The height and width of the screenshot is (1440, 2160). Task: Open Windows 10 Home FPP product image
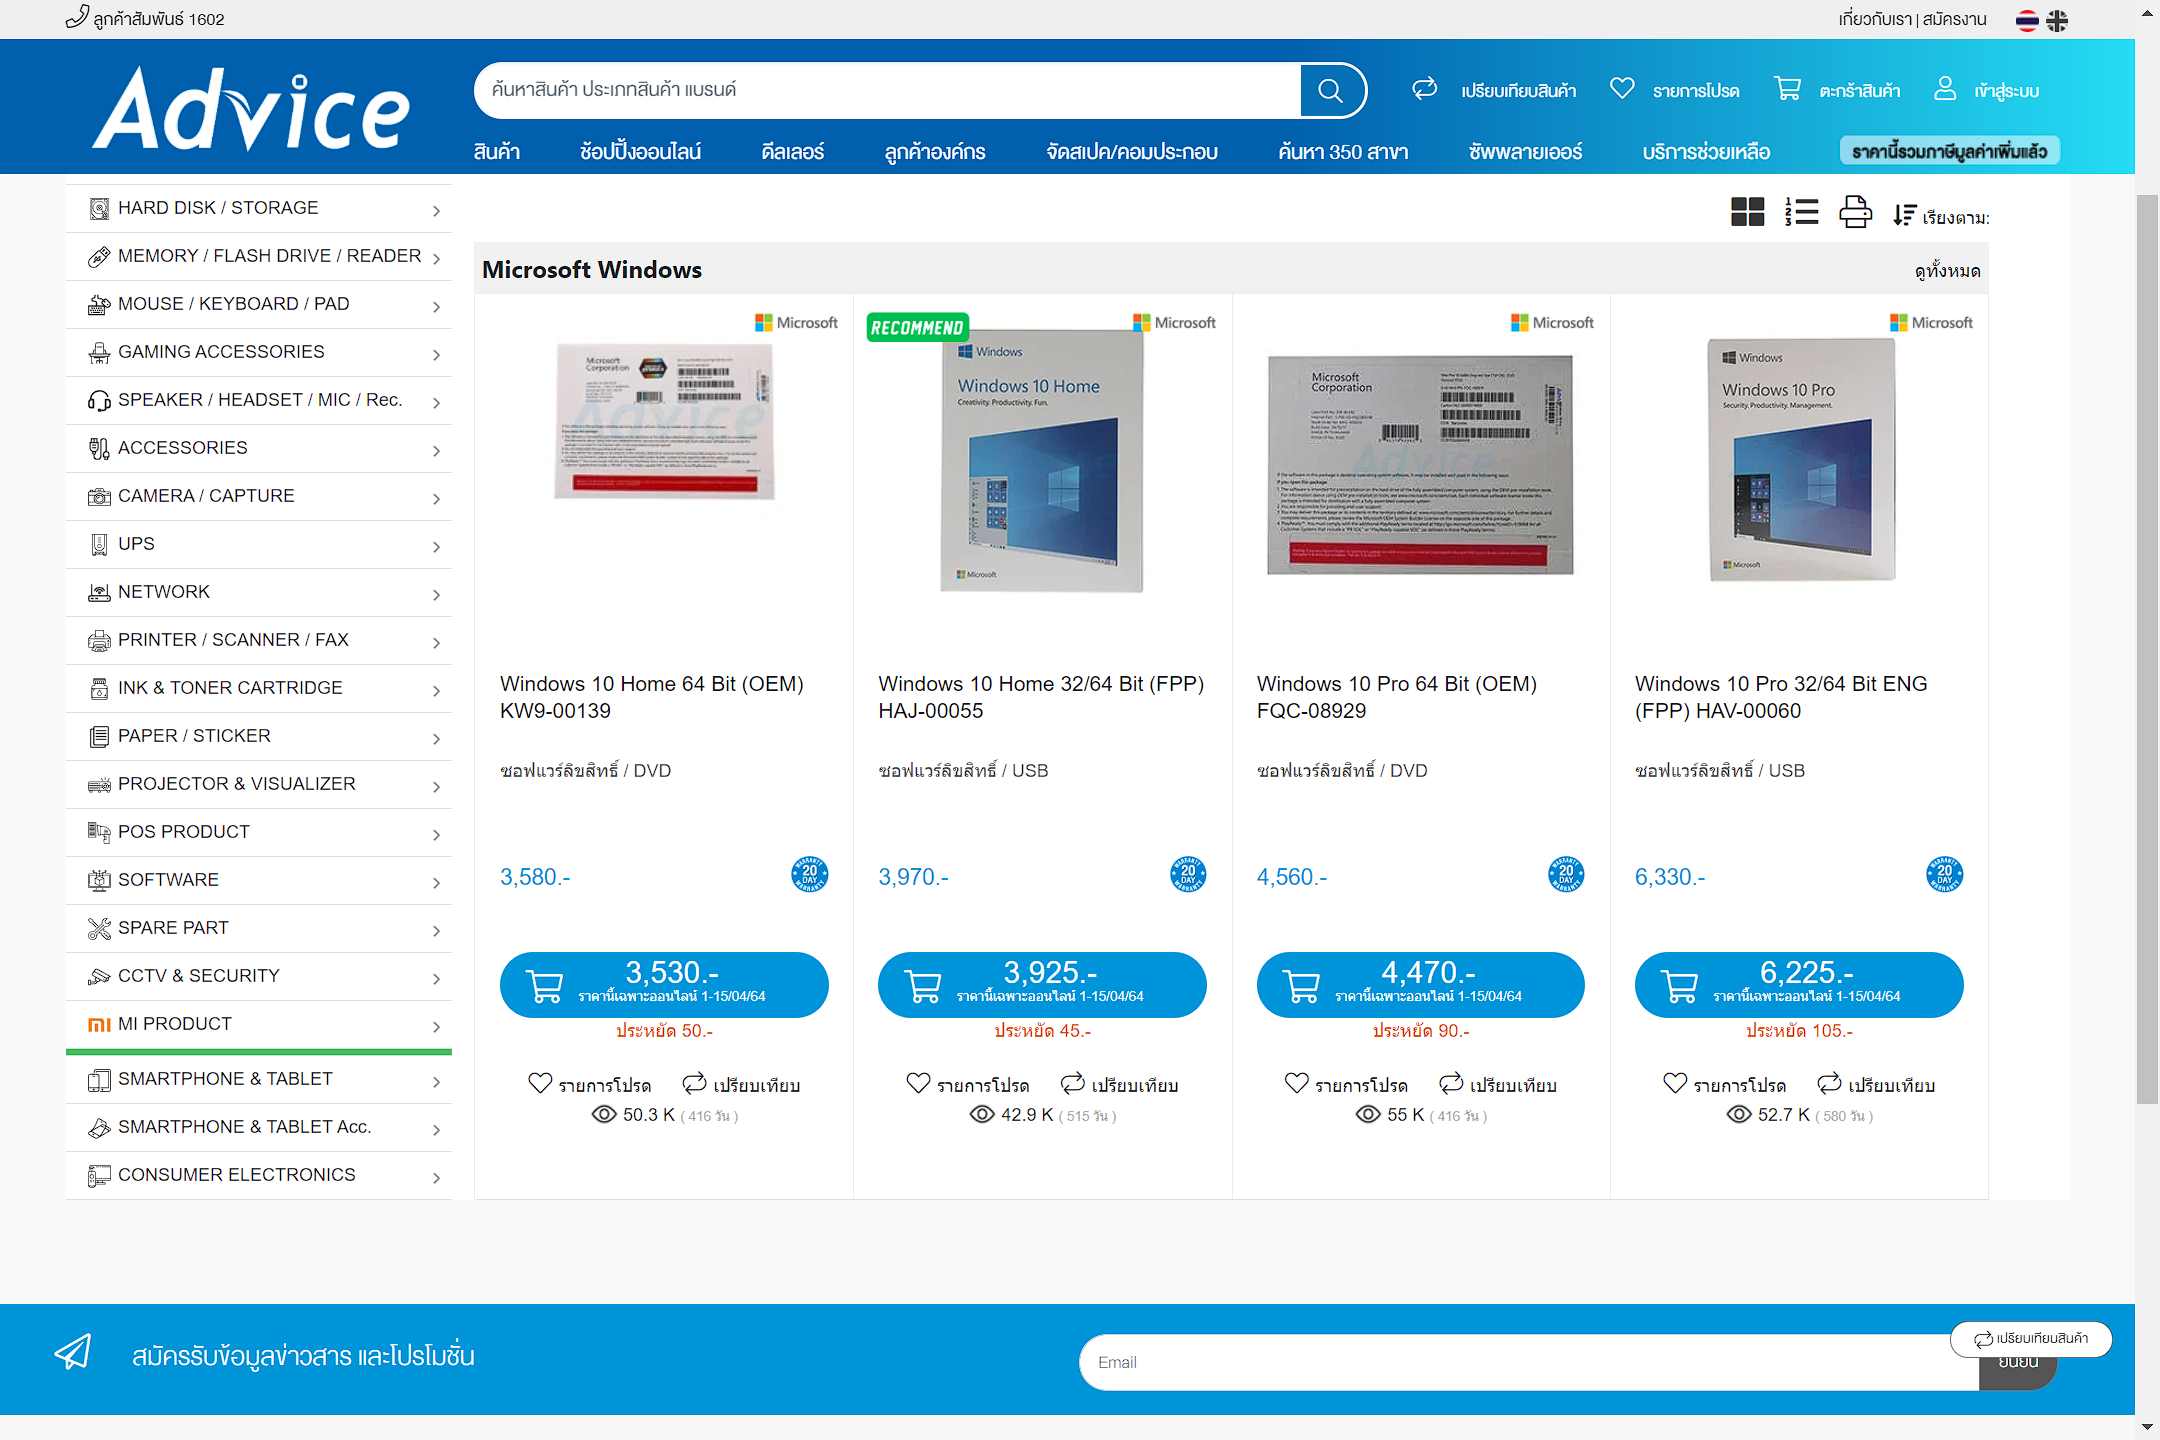[x=1041, y=461]
